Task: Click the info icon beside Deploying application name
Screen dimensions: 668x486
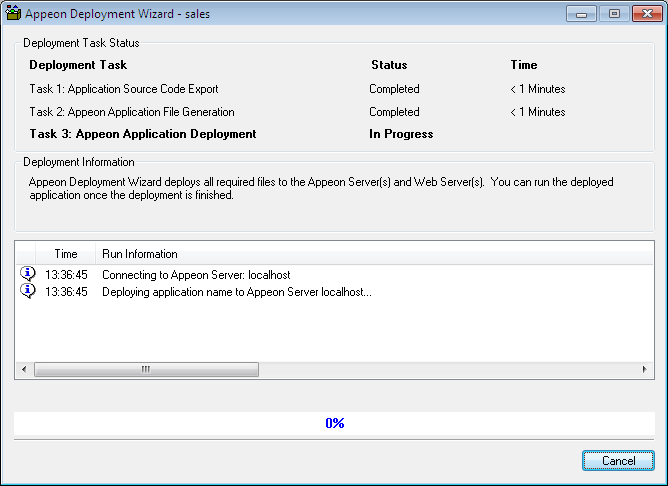Action: tap(28, 291)
